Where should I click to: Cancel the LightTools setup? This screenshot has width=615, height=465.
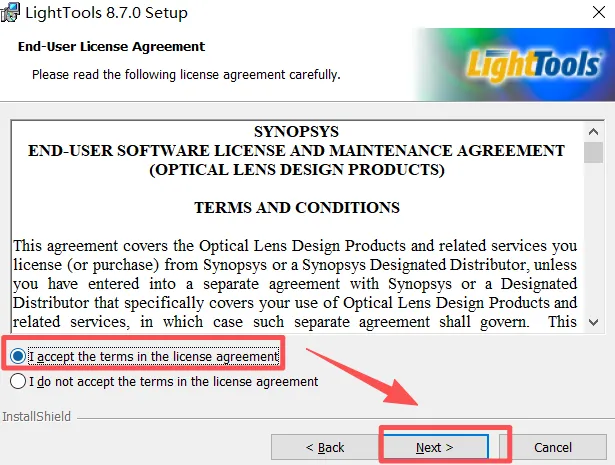click(x=553, y=447)
